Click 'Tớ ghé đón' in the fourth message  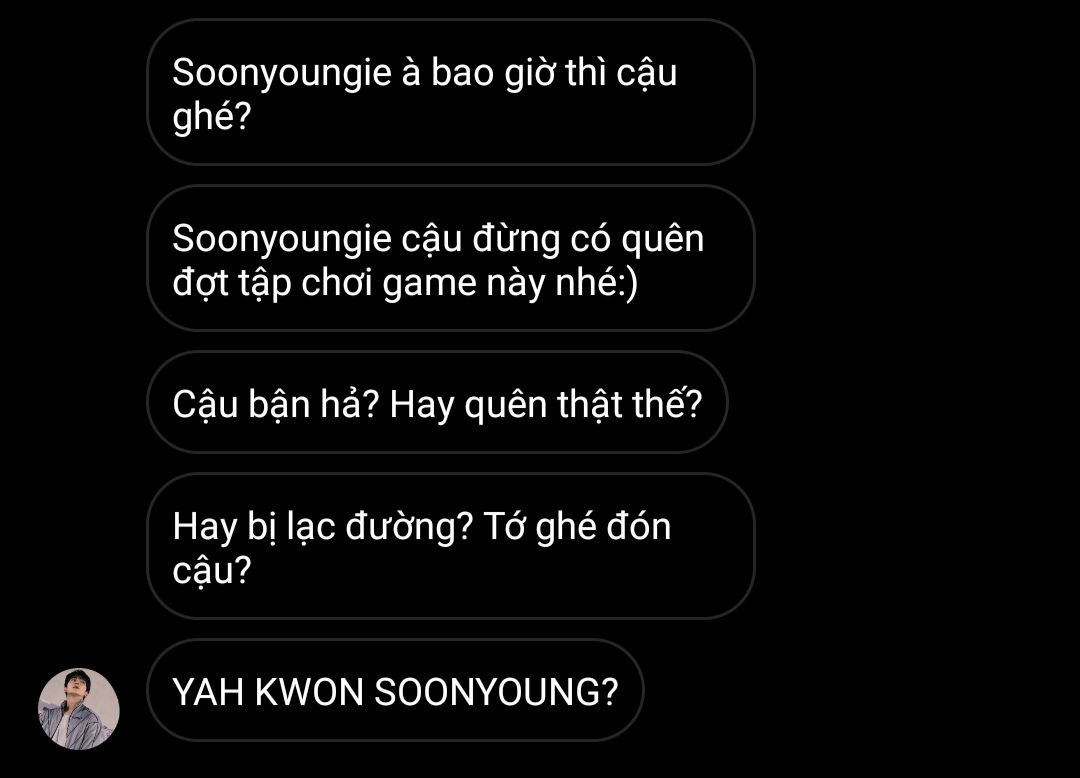[577, 527]
